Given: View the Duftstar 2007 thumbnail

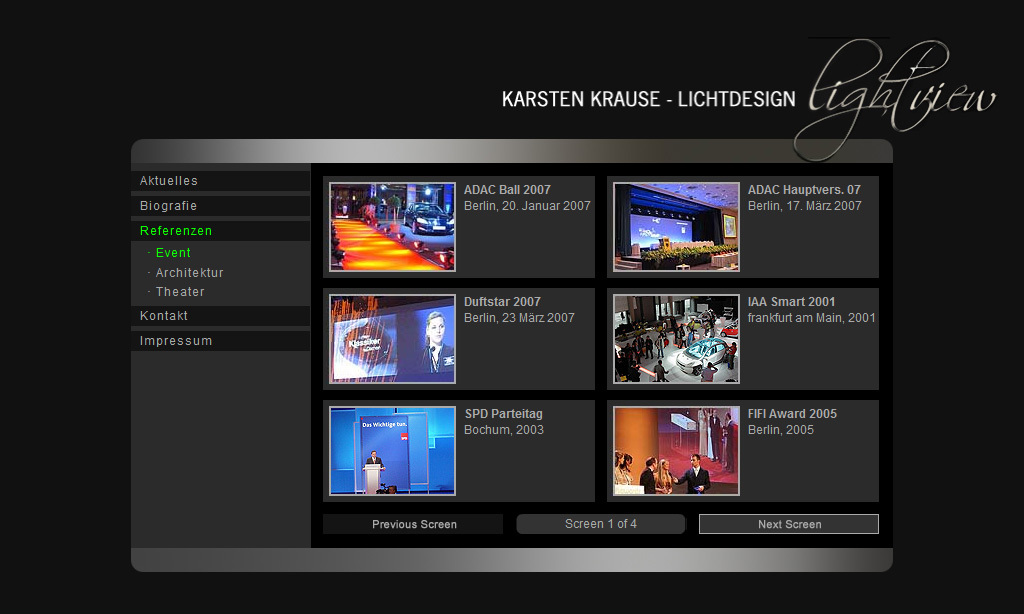Looking at the screenshot, I should tap(392, 339).
